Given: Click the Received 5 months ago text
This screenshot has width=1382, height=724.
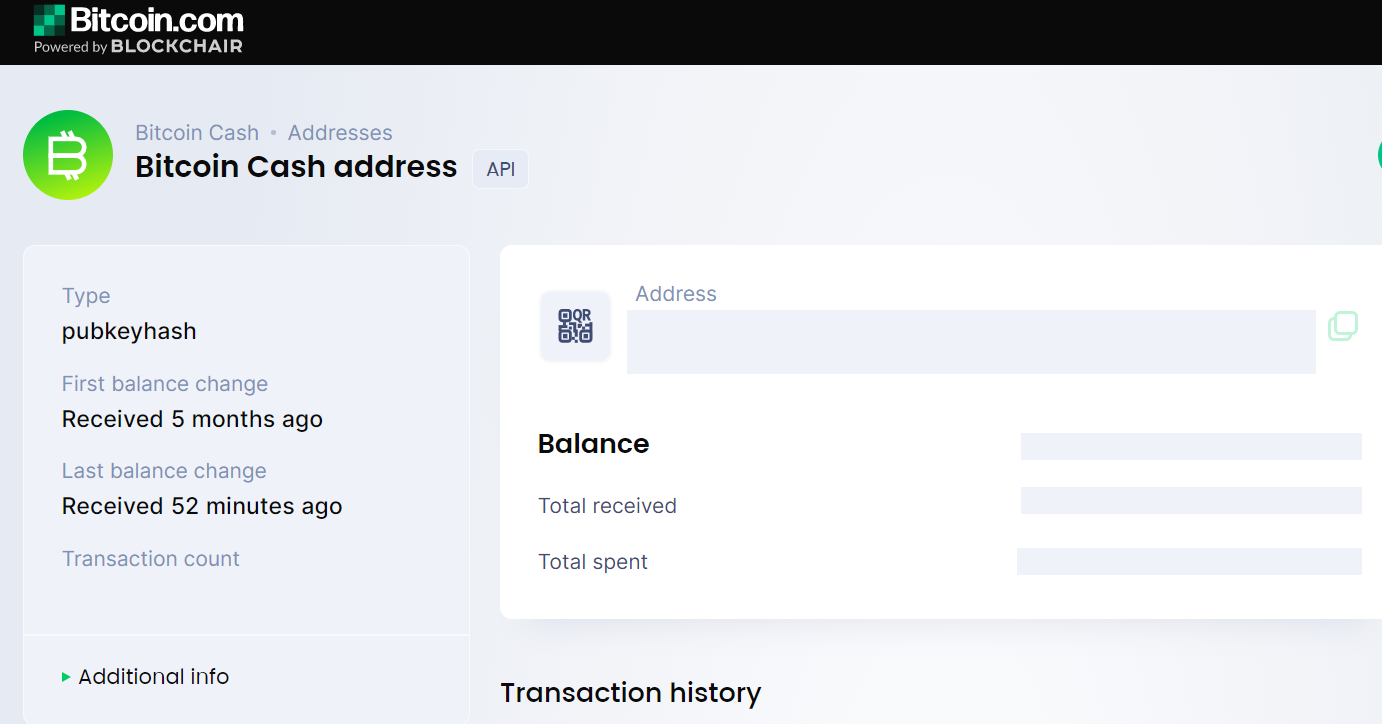Looking at the screenshot, I should point(192,419).
